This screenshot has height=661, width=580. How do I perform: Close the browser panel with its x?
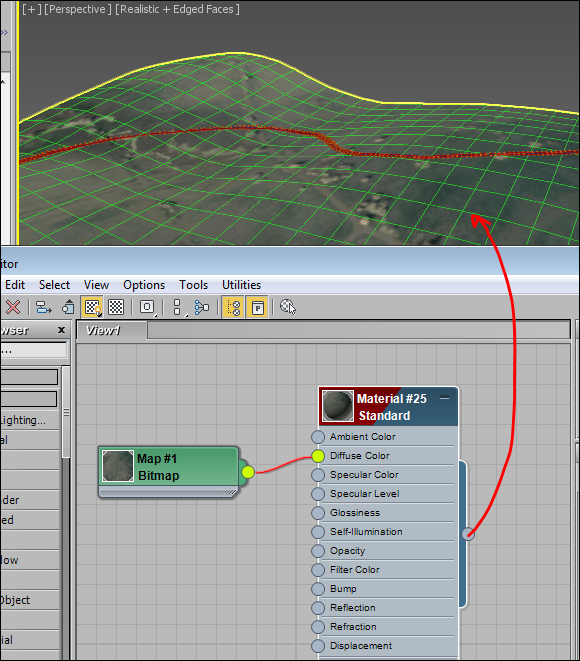coord(62,330)
